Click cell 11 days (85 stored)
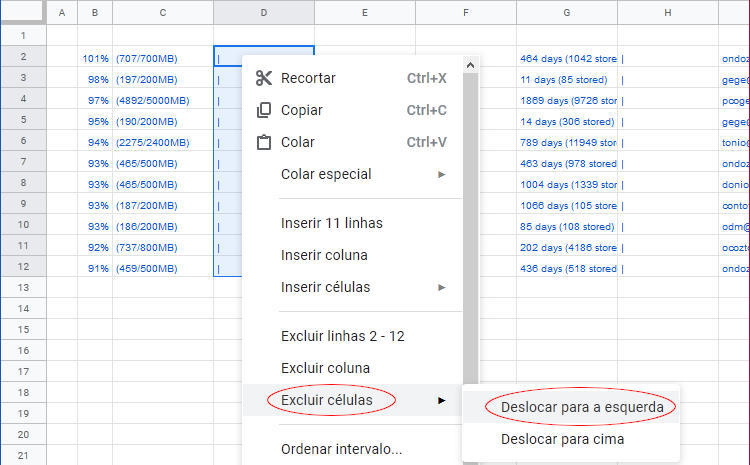 coord(567,79)
